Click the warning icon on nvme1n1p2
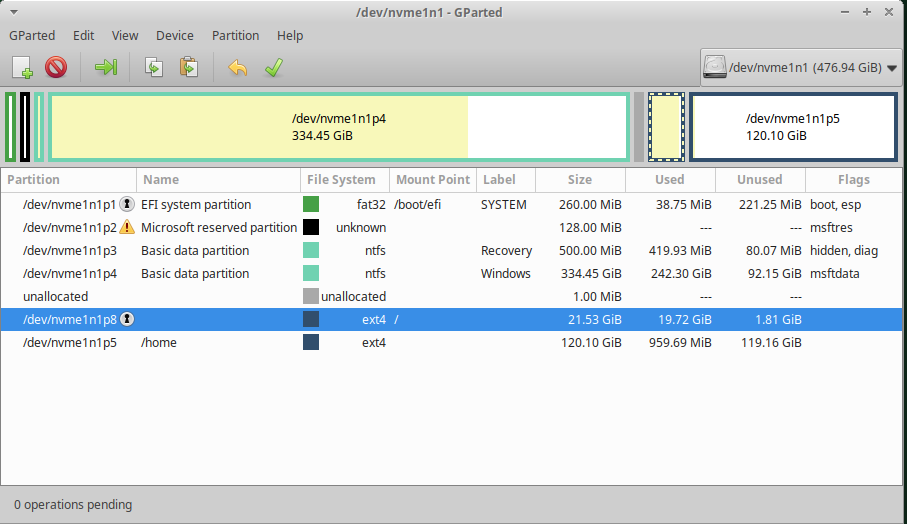The height and width of the screenshot is (524, 907). tap(126, 227)
